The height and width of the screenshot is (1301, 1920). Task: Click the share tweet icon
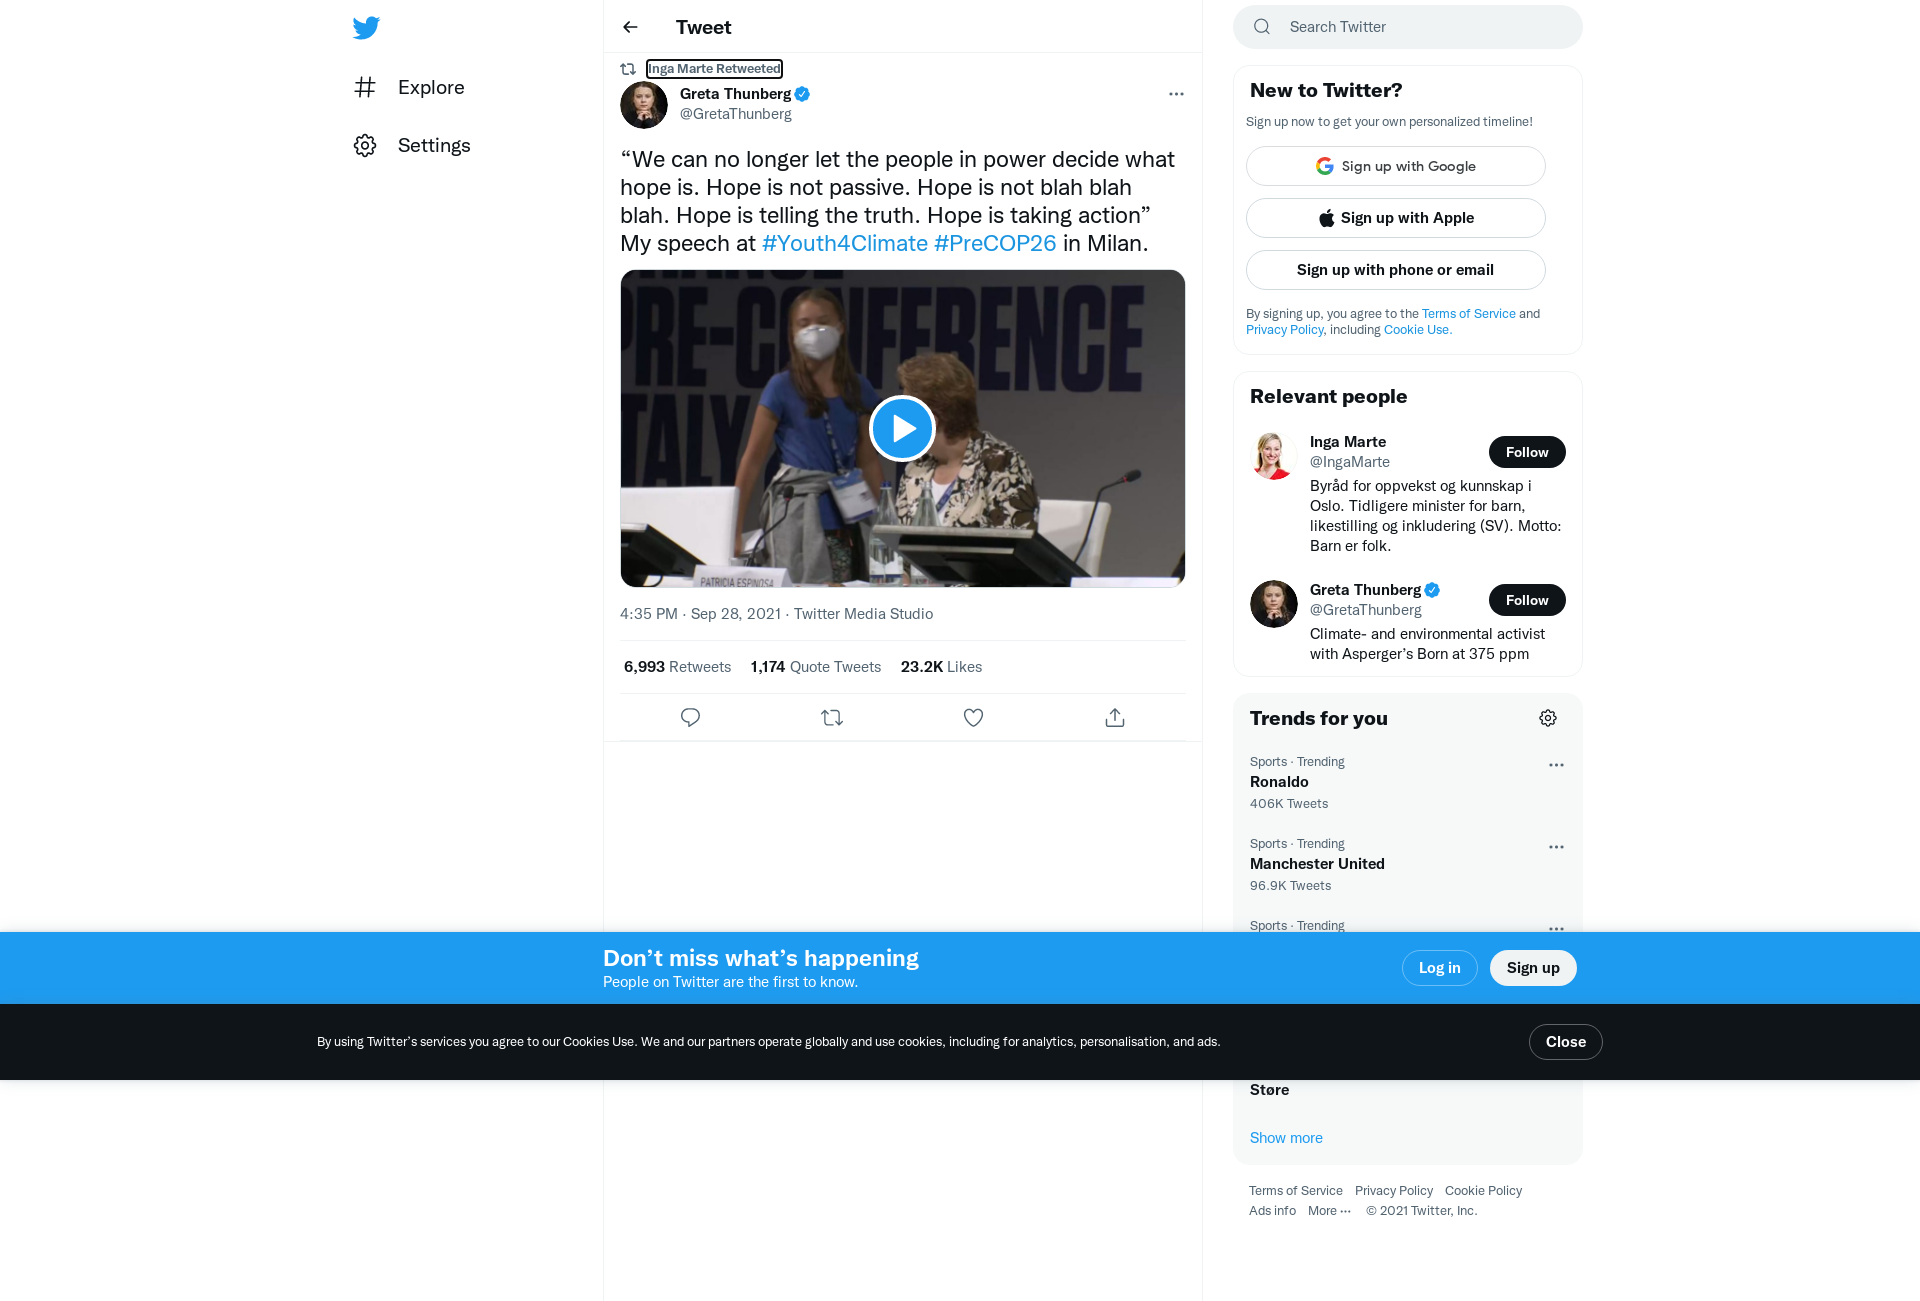pos(1115,717)
